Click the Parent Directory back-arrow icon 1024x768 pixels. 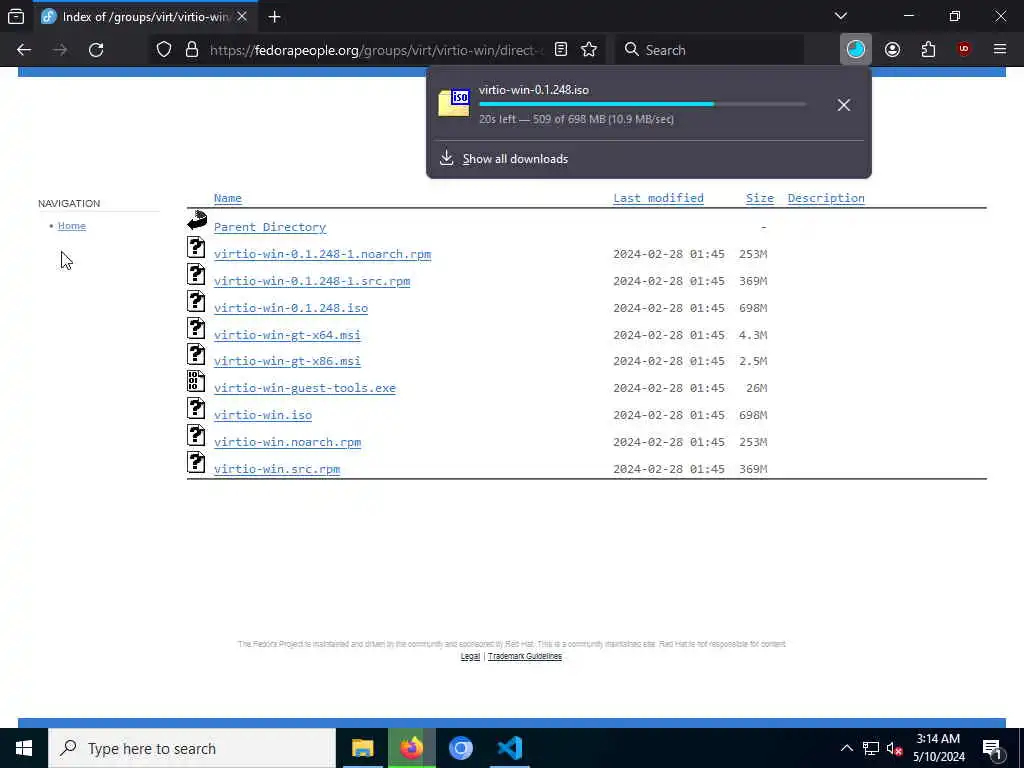(x=197, y=221)
